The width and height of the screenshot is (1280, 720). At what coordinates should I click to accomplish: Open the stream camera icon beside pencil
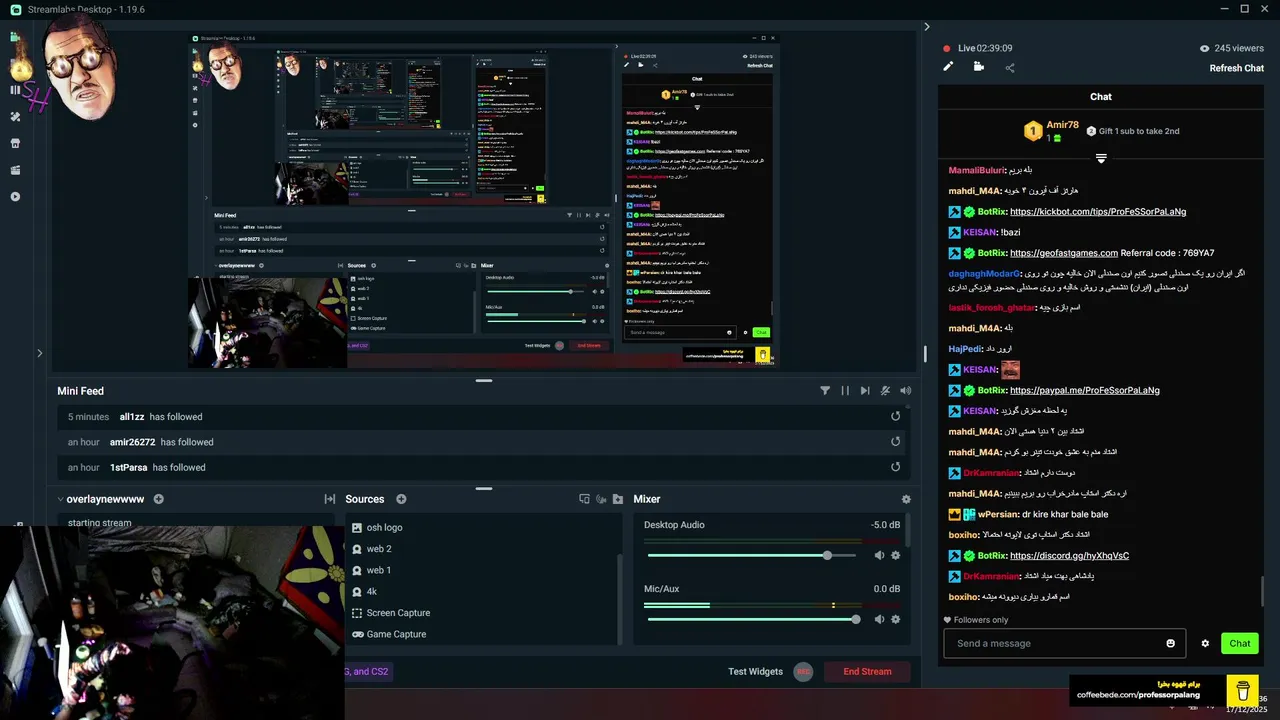point(979,67)
